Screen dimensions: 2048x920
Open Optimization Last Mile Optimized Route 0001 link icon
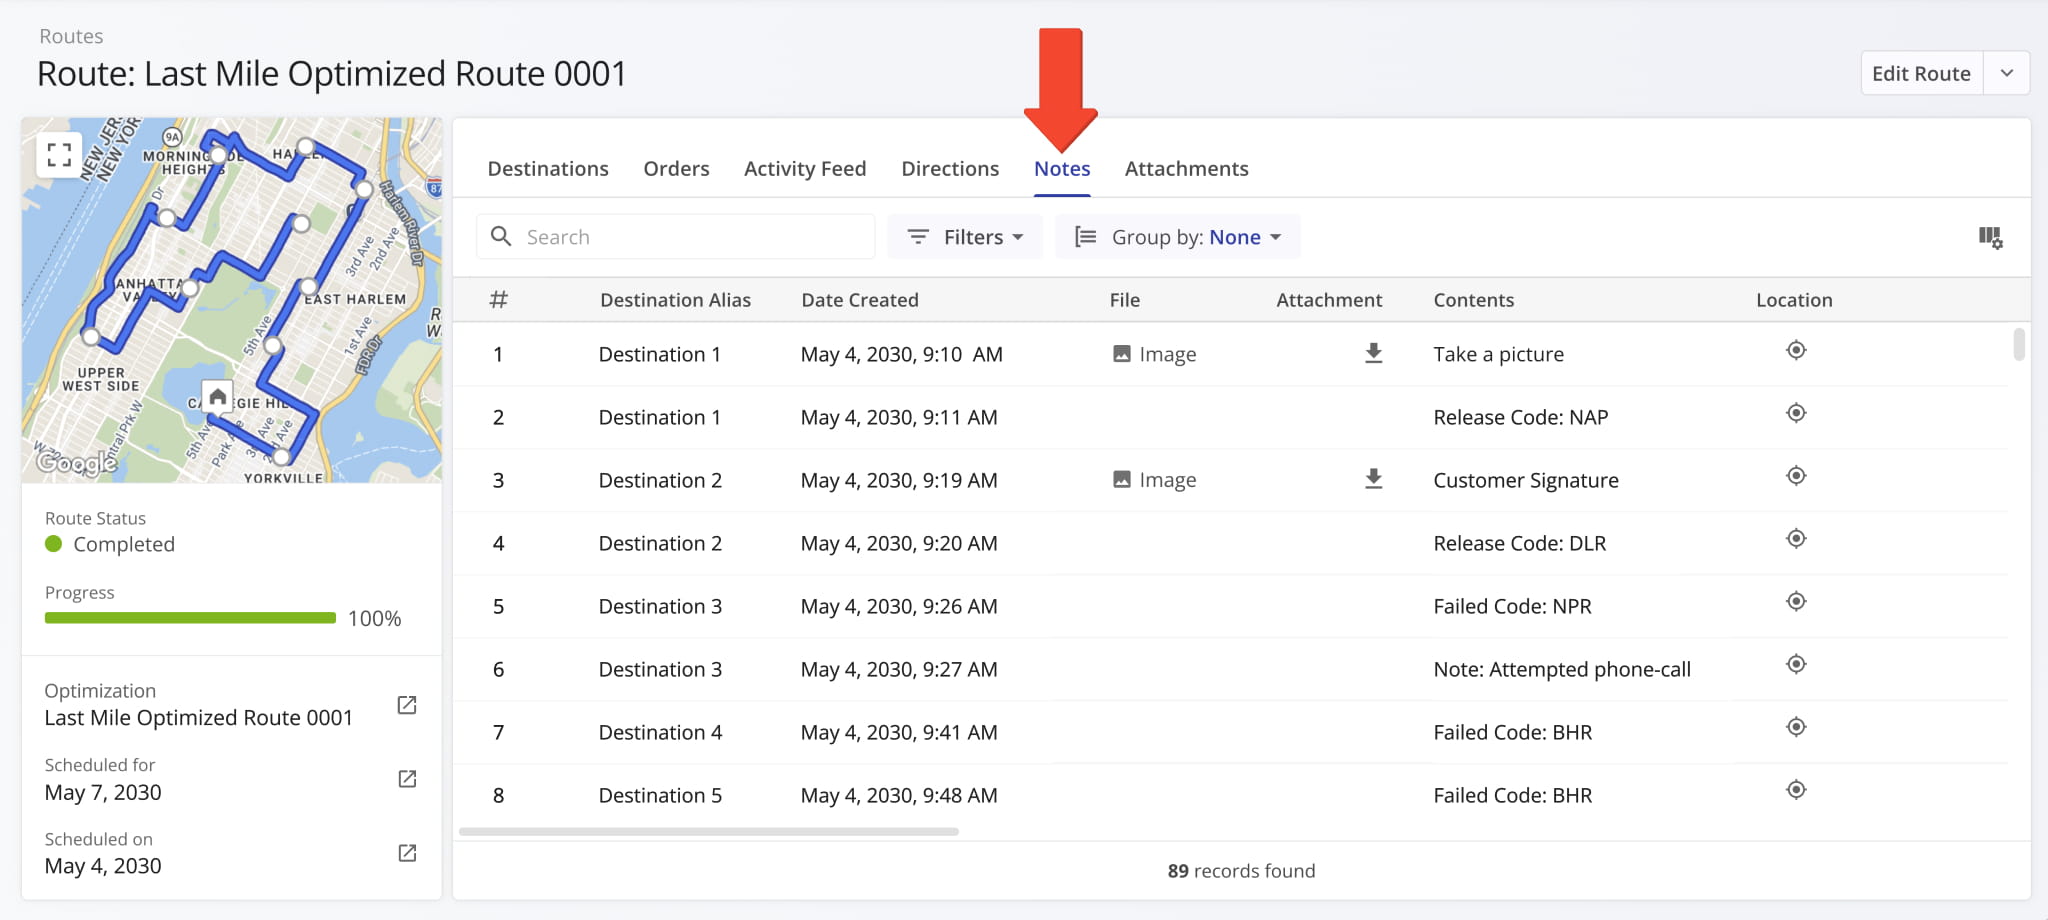click(407, 705)
